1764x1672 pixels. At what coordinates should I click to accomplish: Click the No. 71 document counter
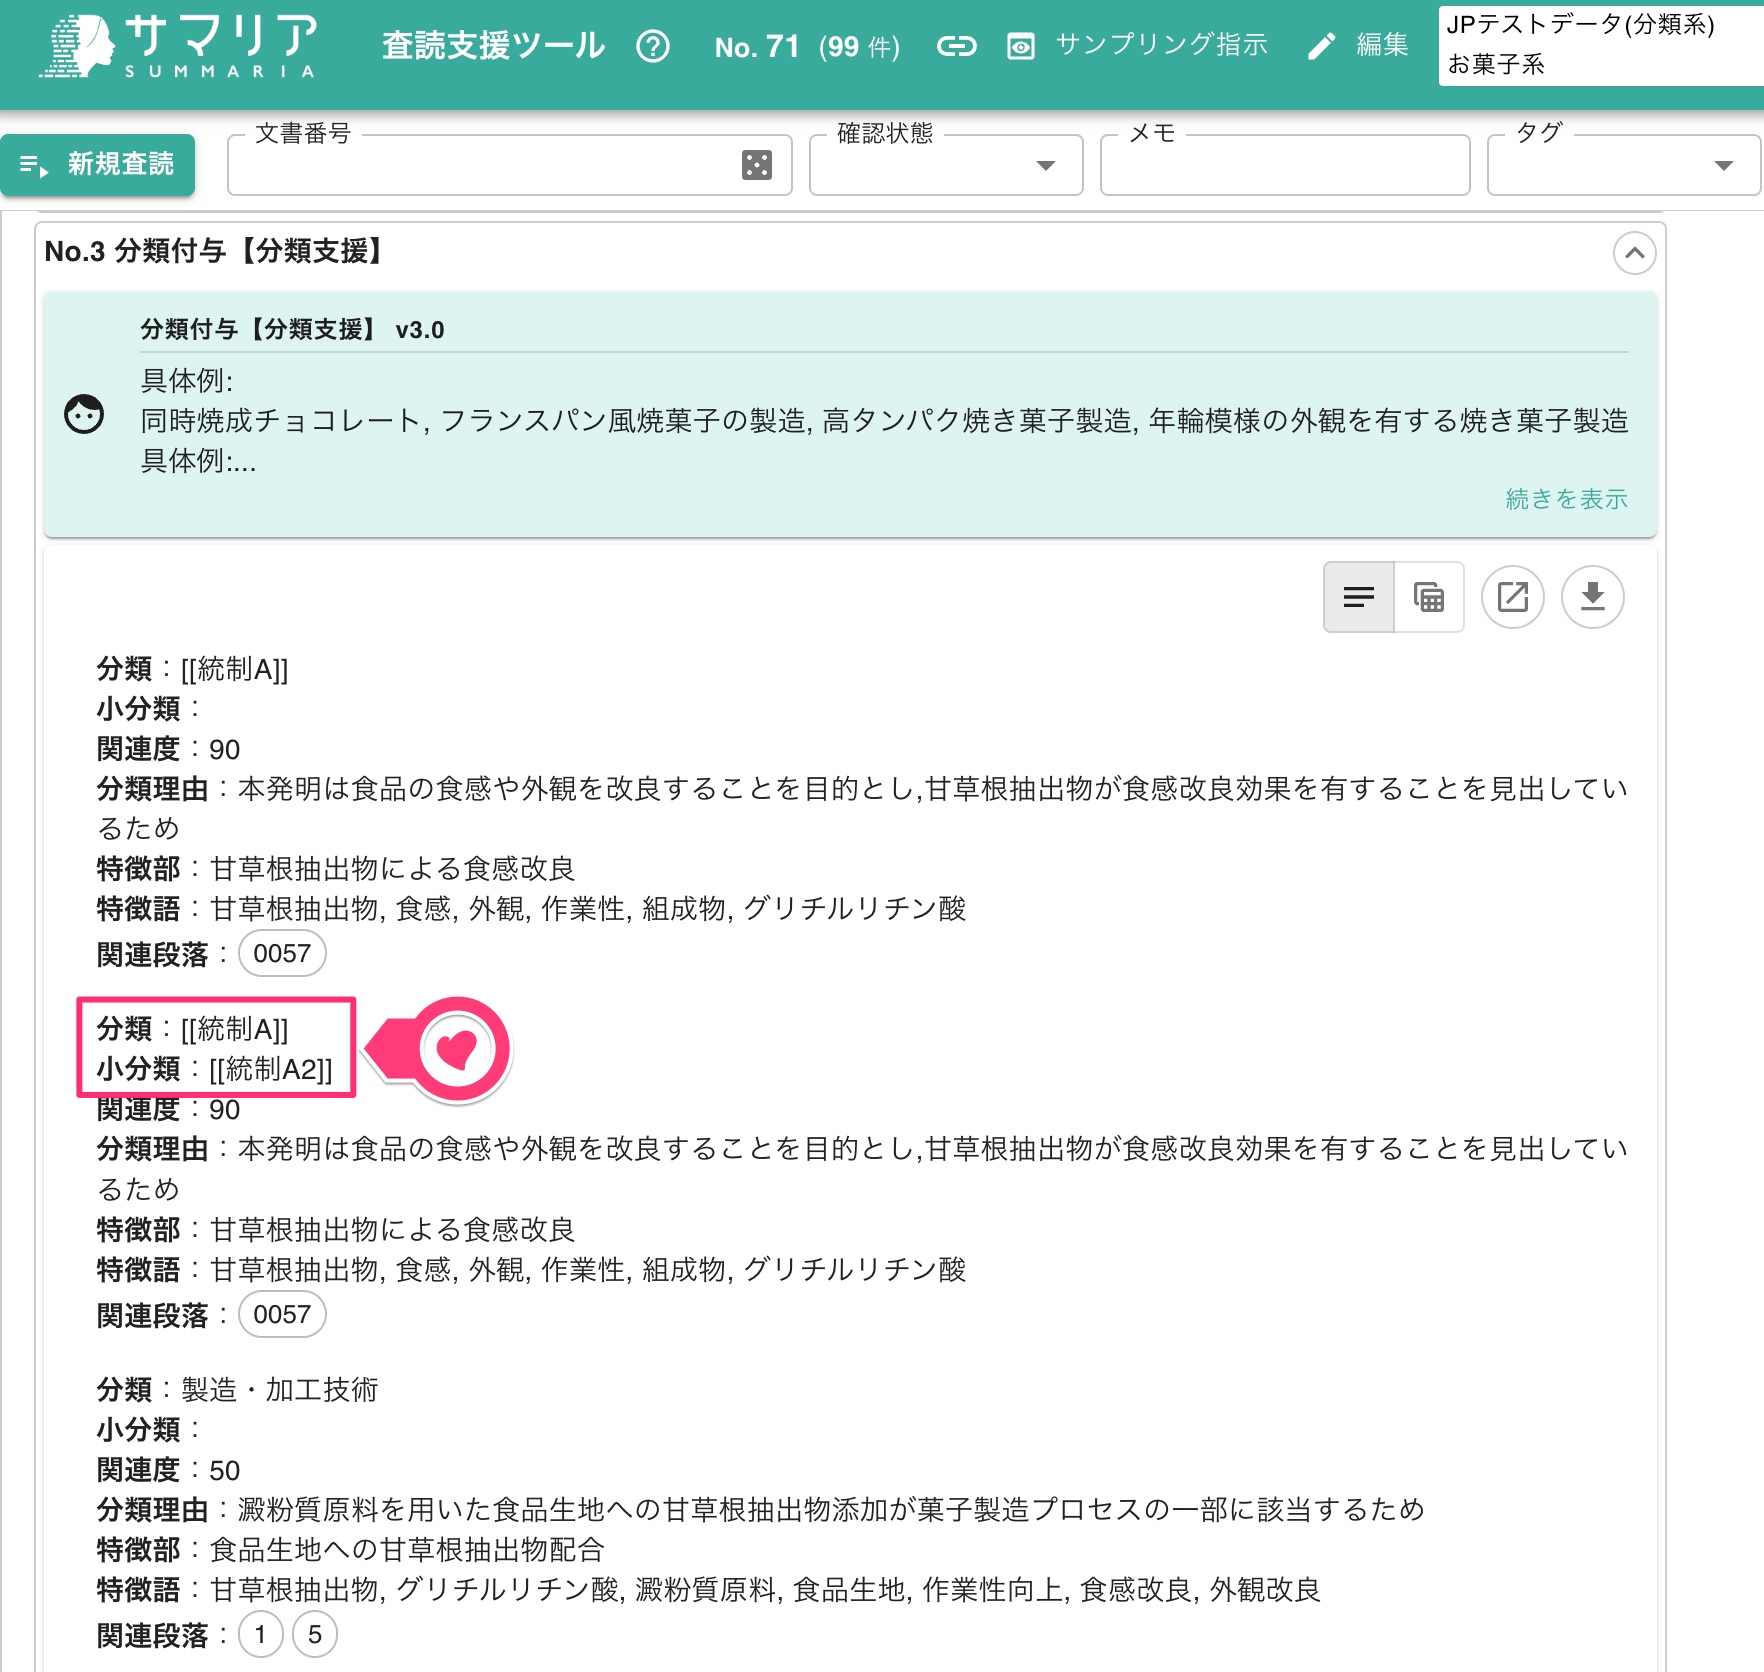click(807, 47)
